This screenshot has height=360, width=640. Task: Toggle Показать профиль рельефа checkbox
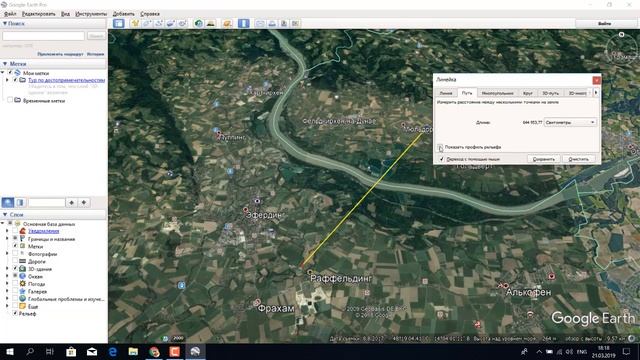click(440, 147)
